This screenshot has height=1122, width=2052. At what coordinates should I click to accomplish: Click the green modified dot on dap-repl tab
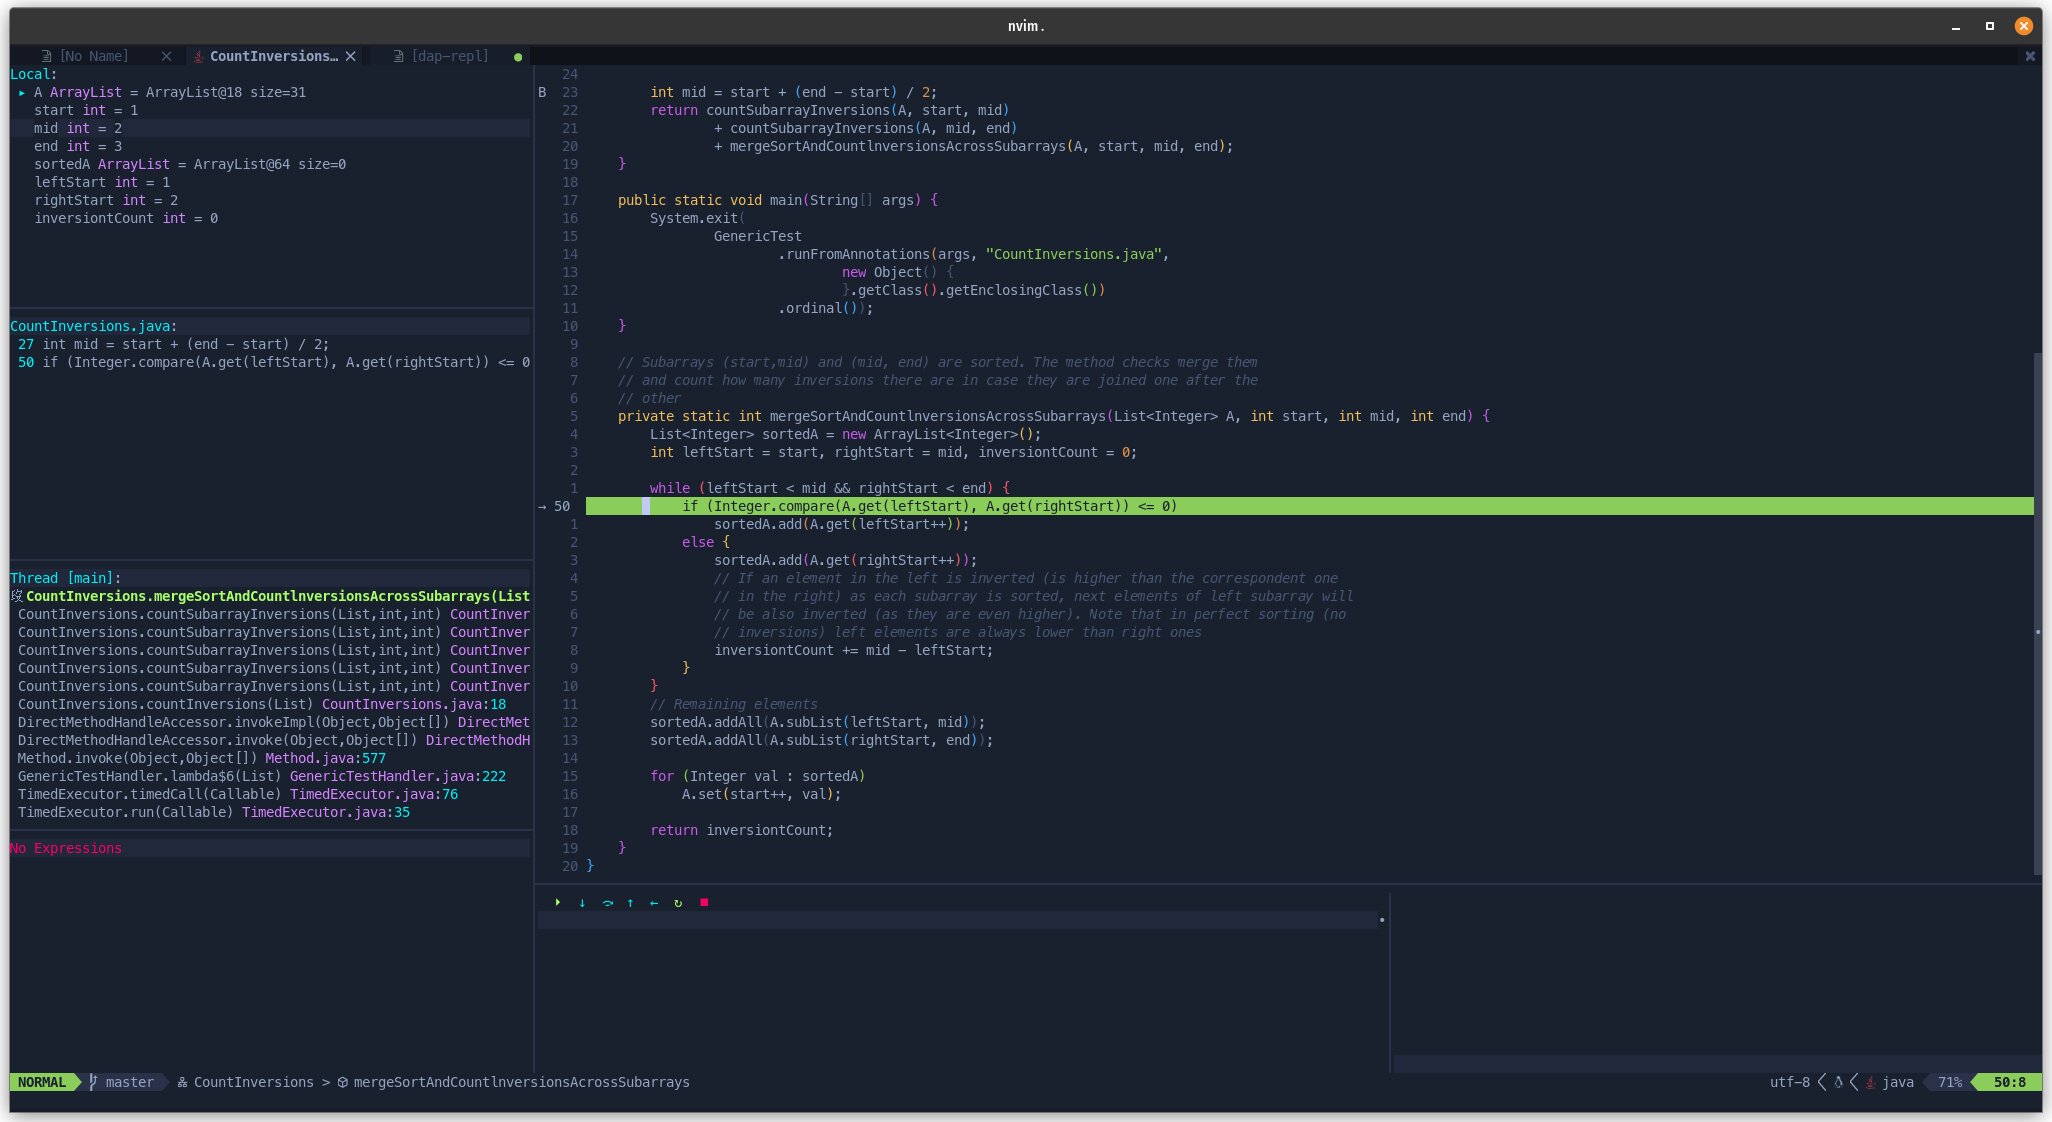518,57
